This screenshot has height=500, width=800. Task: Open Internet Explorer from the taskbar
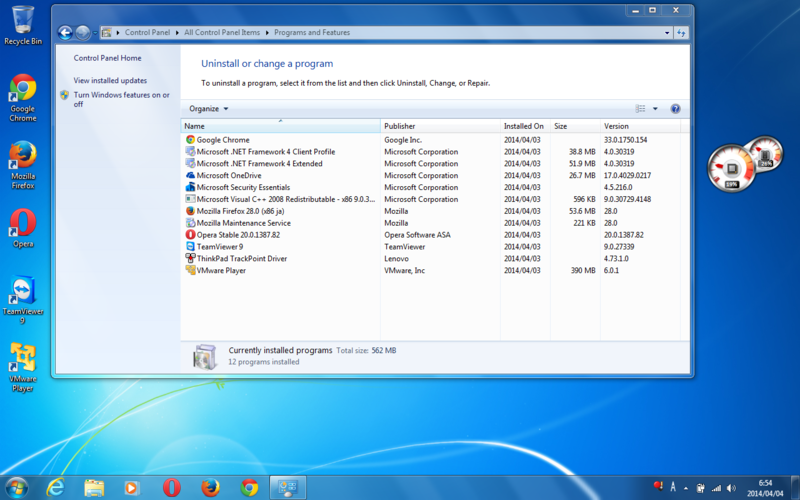coord(55,488)
